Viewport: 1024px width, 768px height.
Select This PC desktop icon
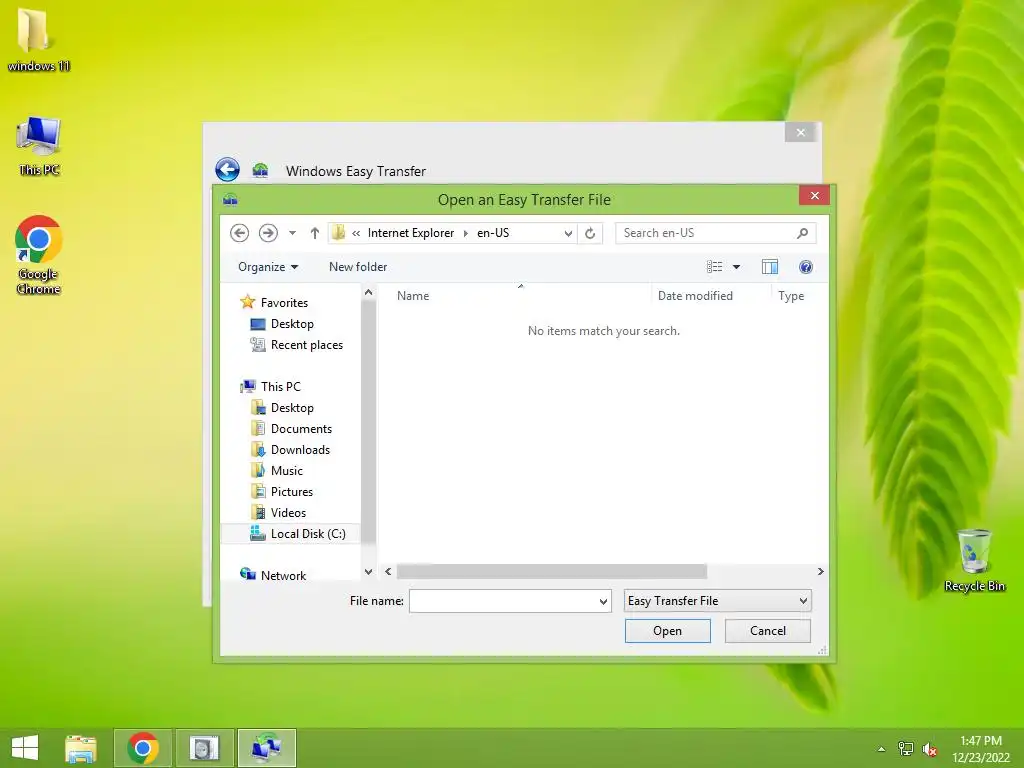click(39, 146)
